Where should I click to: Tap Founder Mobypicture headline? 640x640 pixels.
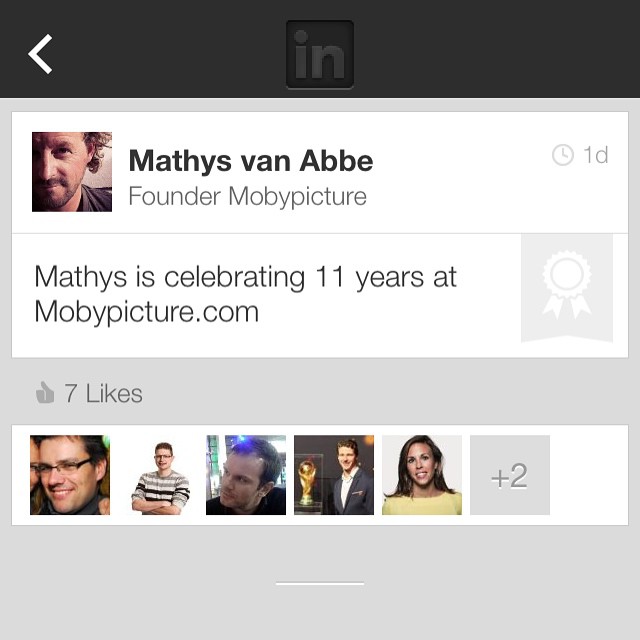247,196
